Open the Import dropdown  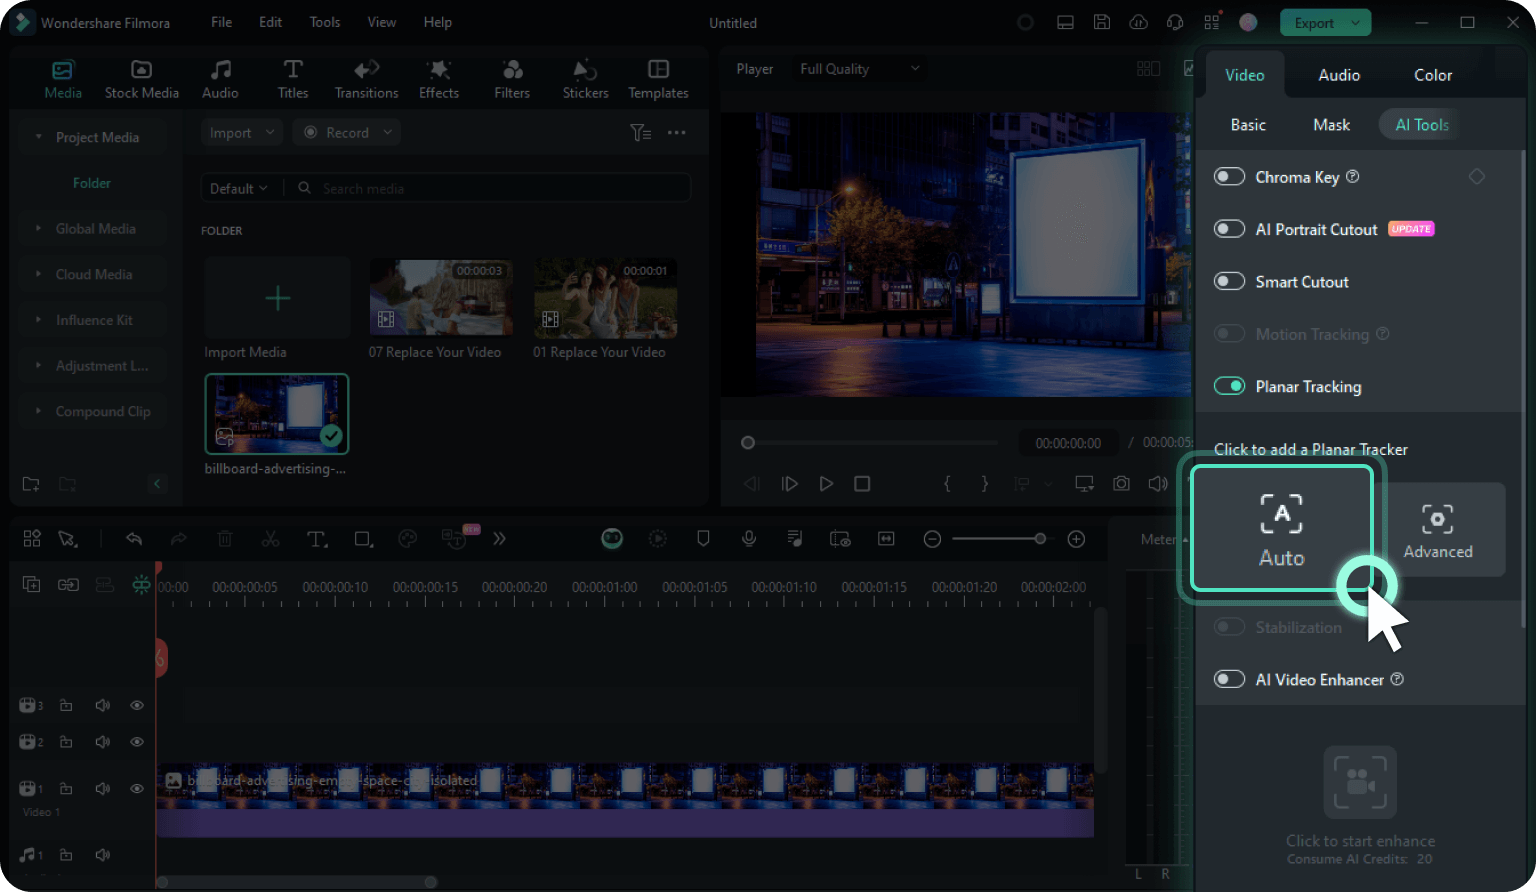[242, 133]
